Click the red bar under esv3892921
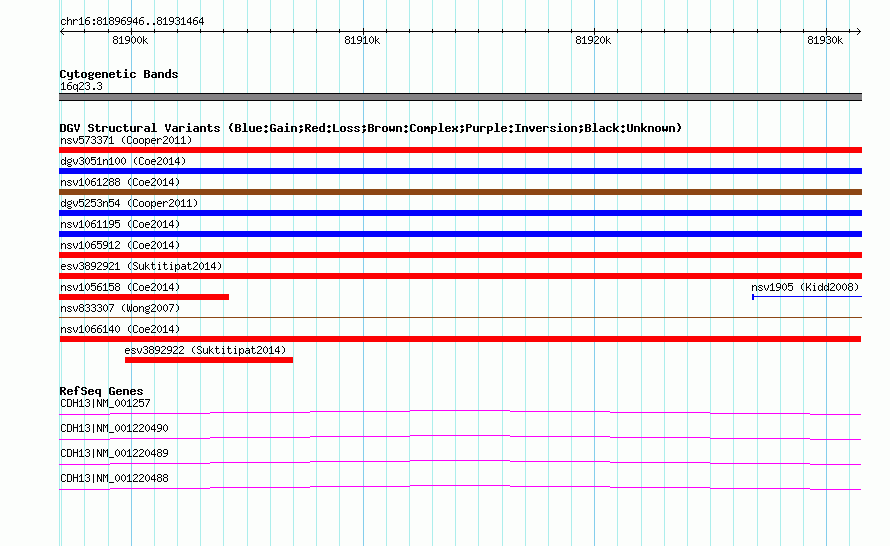The image size is (890, 546). tap(460, 276)
